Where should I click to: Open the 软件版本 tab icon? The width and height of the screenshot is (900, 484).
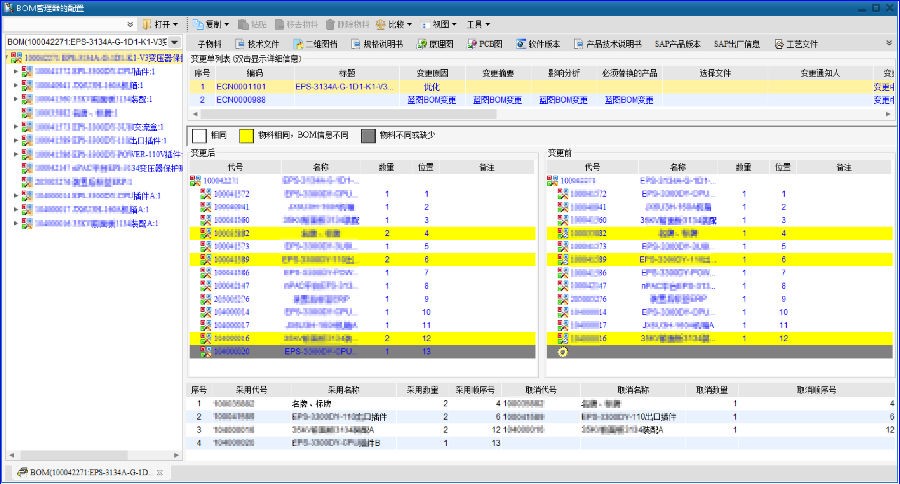pyautogui.click(x=521, y=44)
